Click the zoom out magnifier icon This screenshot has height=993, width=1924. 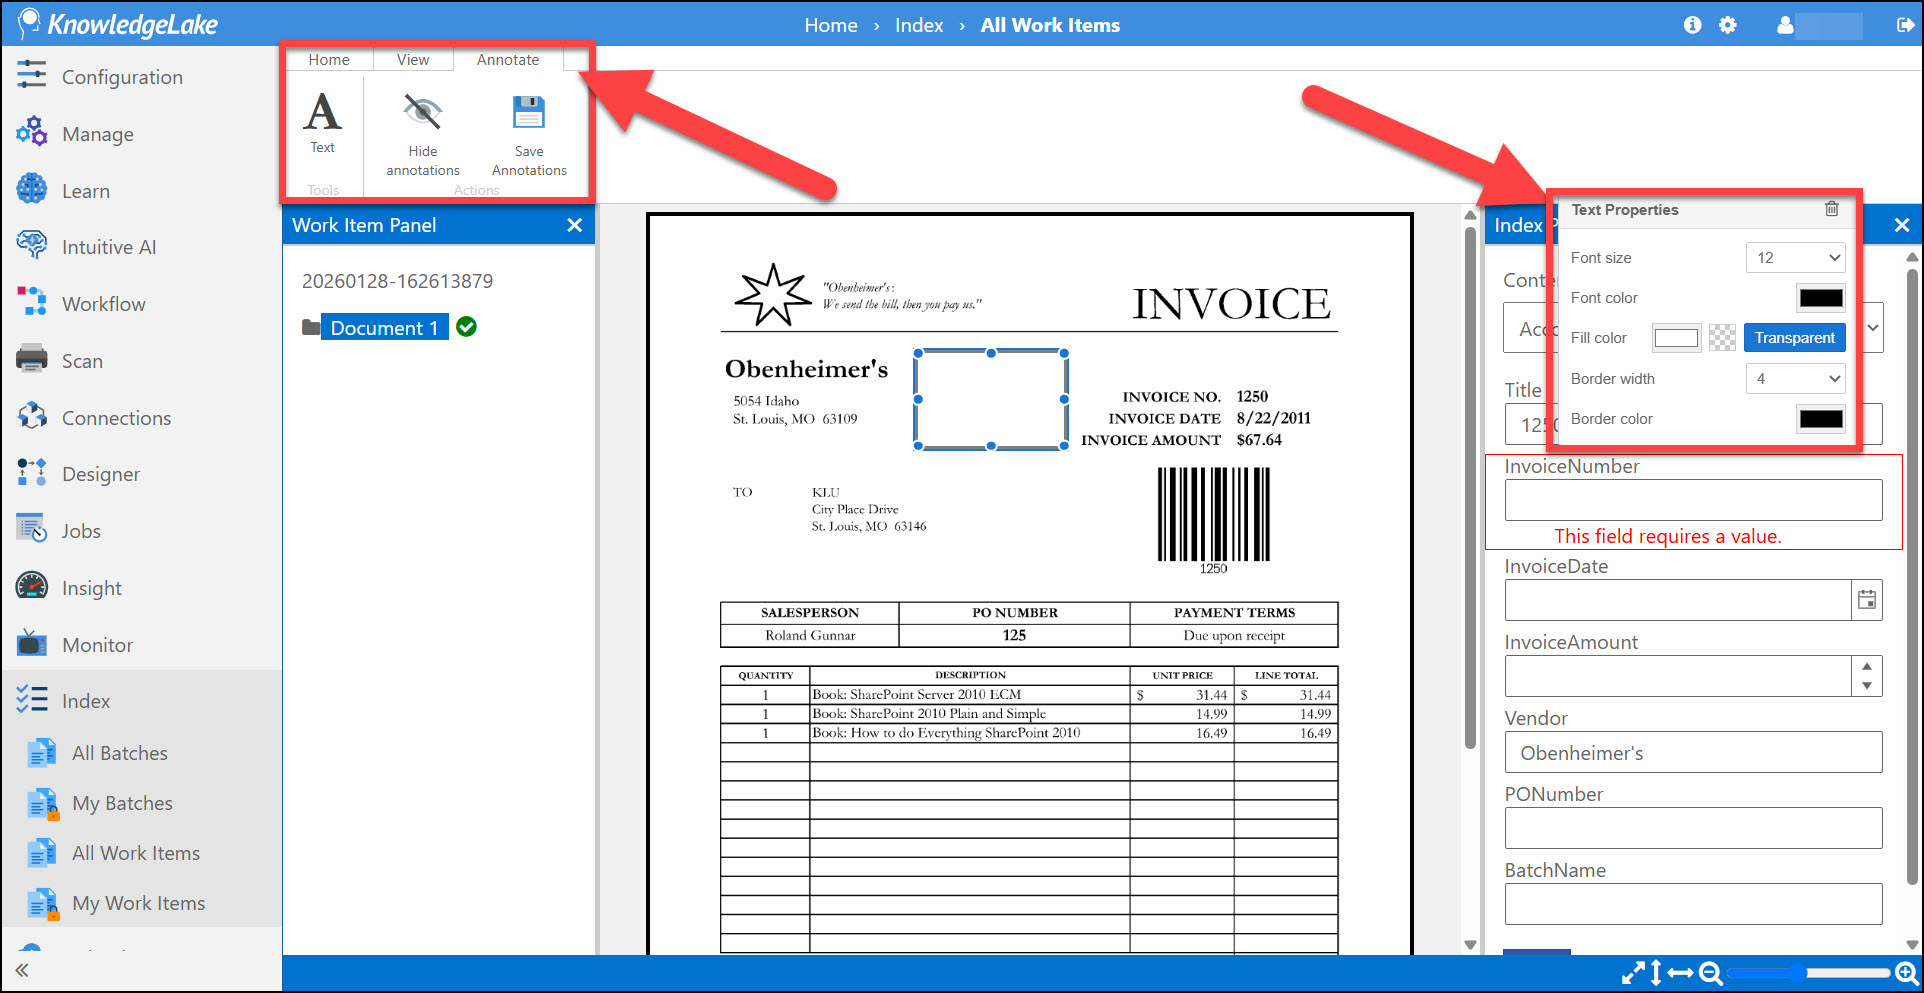(x=1710, y=972)
